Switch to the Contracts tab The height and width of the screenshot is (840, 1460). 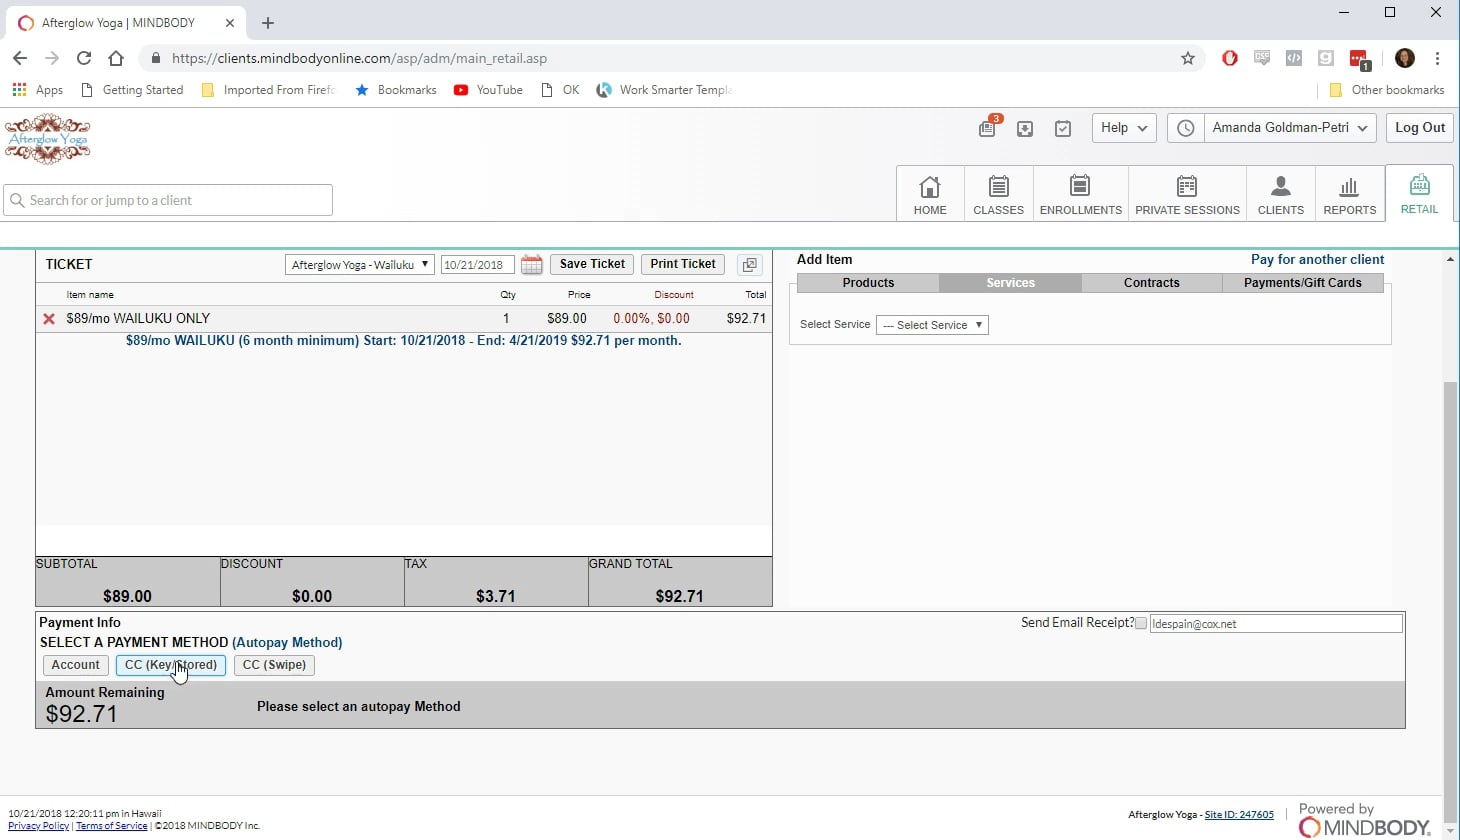point(1152,283)
